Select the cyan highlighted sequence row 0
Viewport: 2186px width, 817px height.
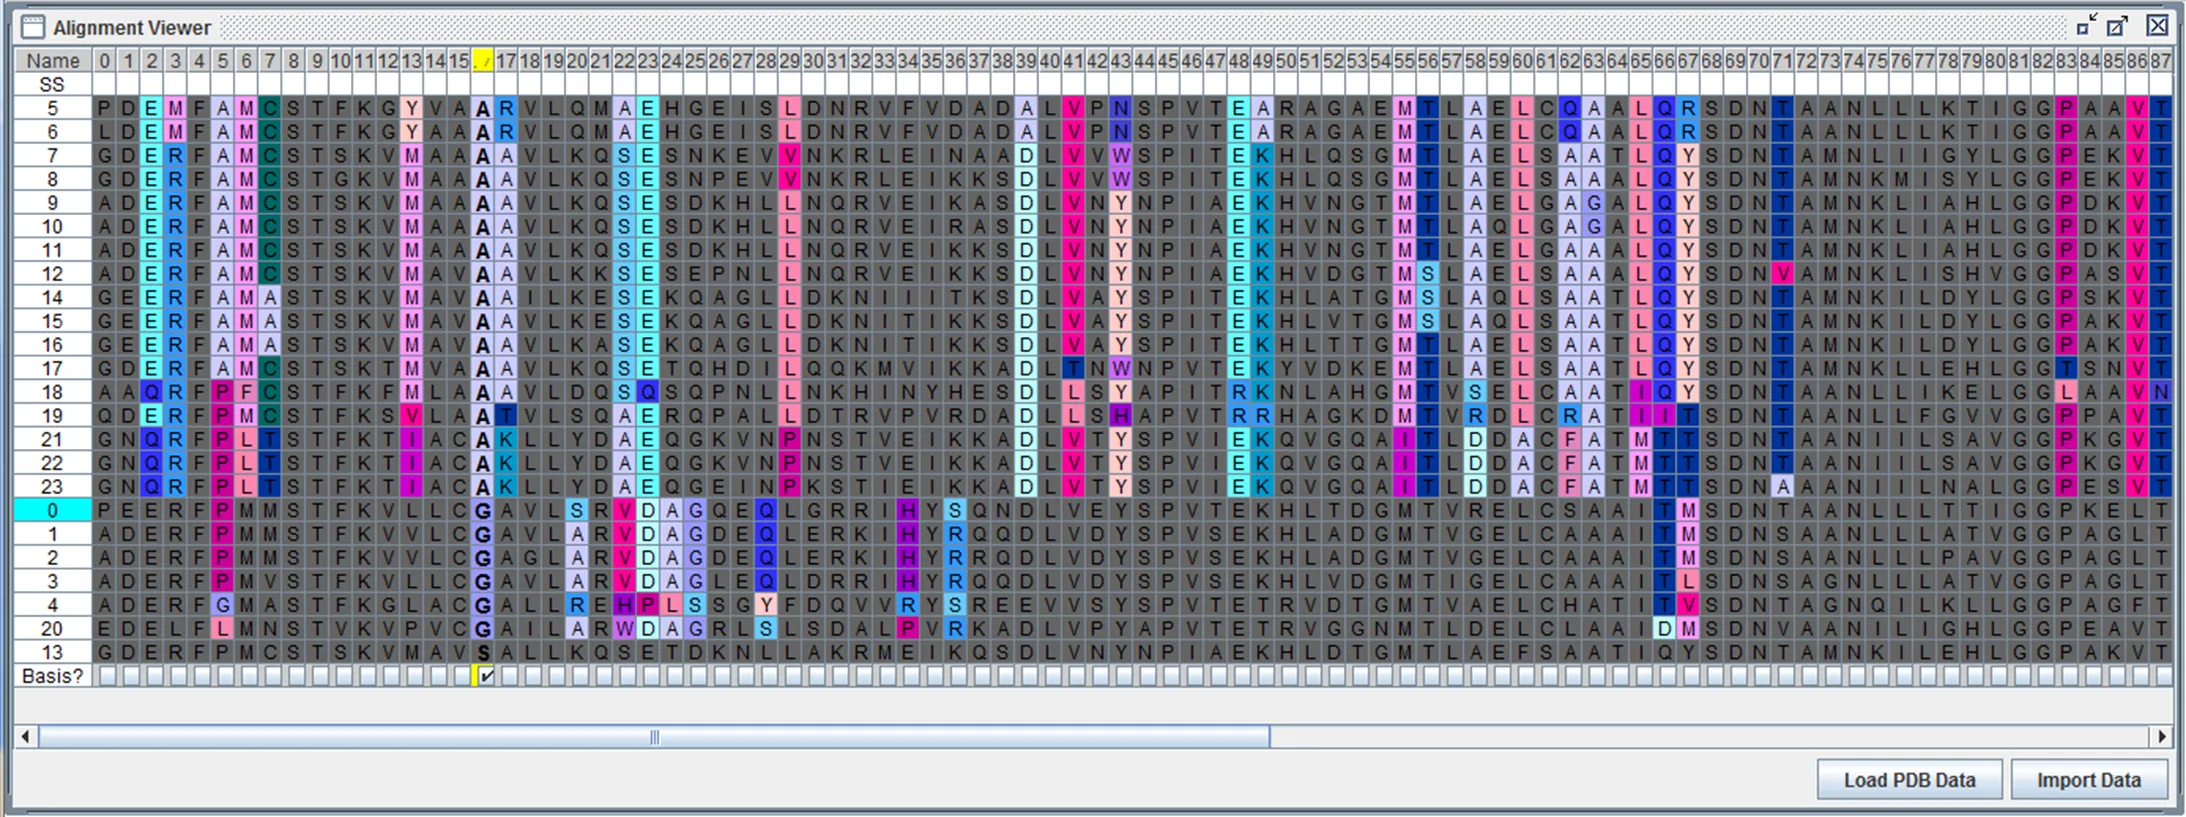[53, 511]
